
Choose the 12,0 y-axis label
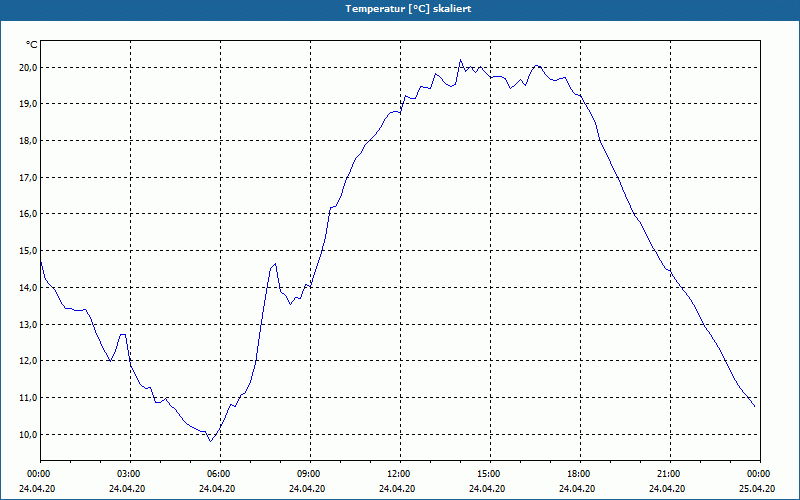[x=28, y=361]
